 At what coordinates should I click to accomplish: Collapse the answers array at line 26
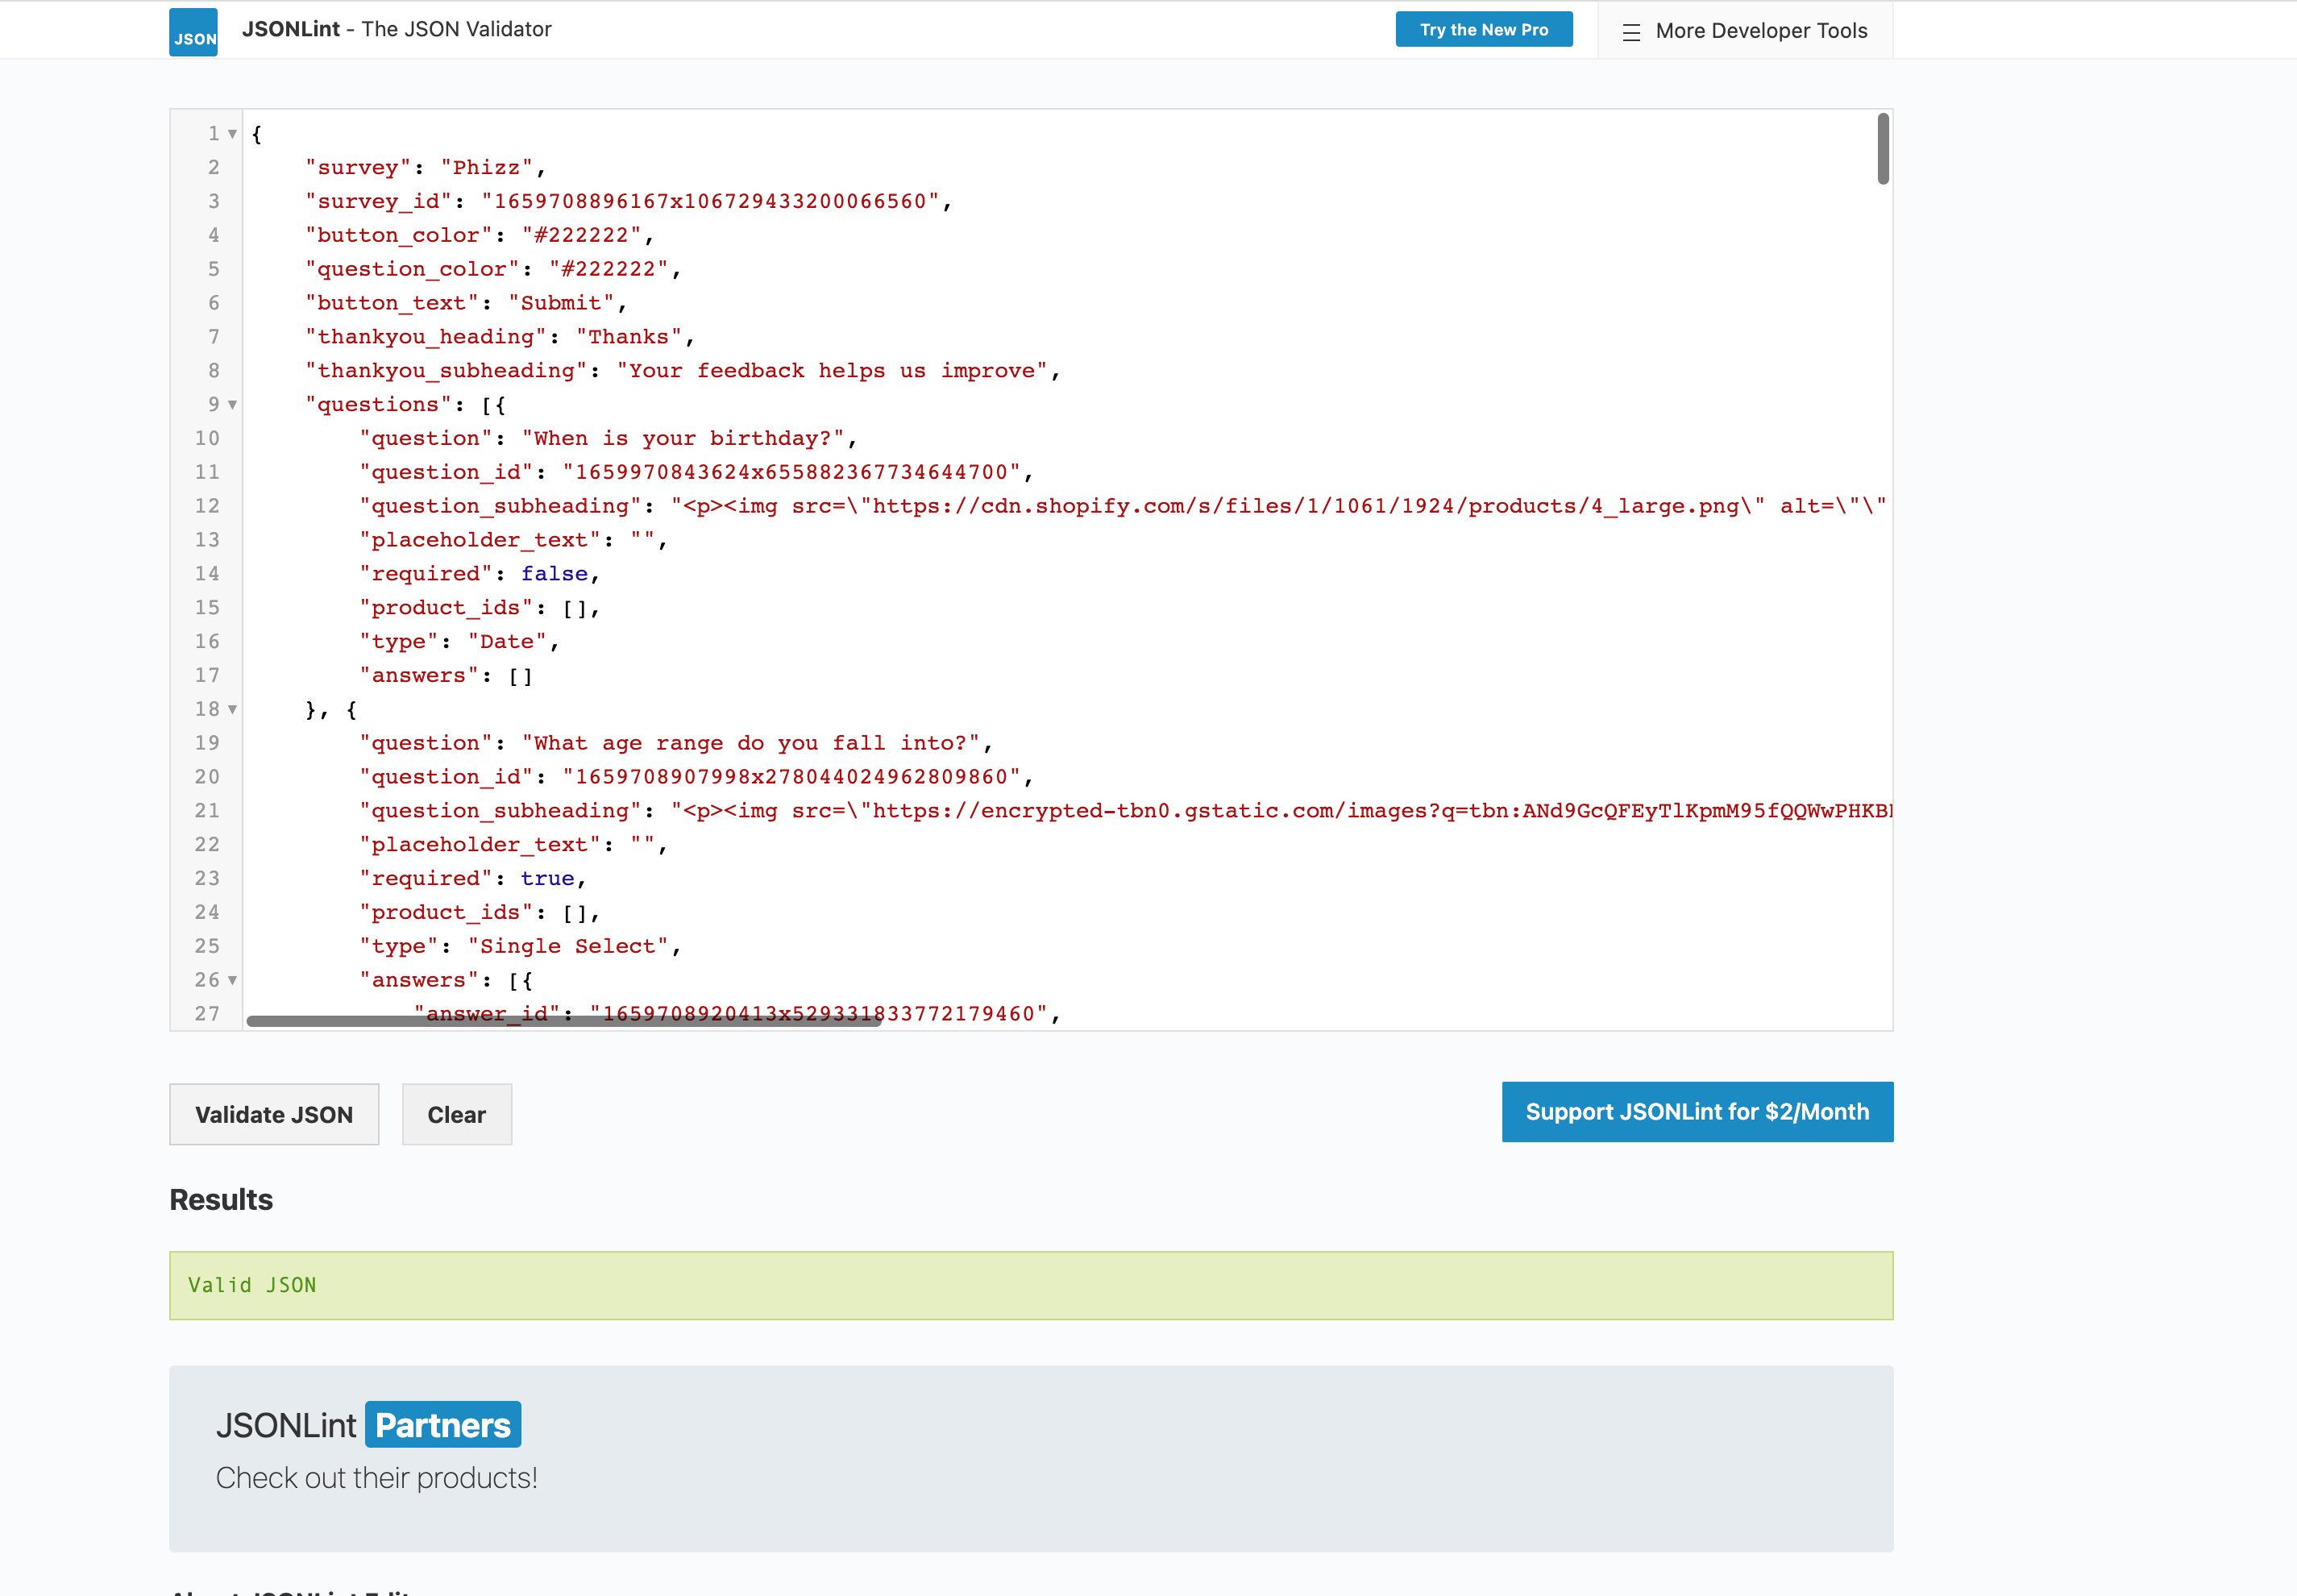[x=232, y=981]
